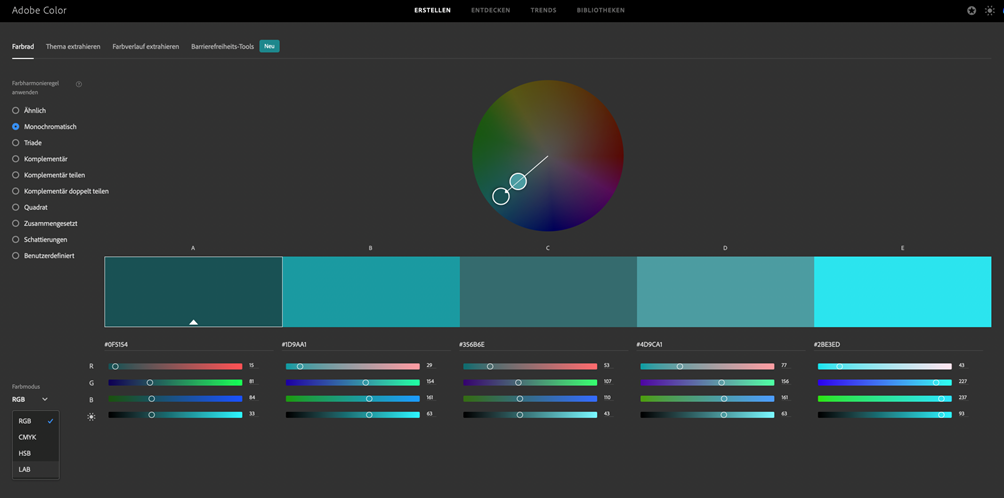The image size is (1004, 498).
Task: Click the Adobe Color logo
Action: point(39,10)
